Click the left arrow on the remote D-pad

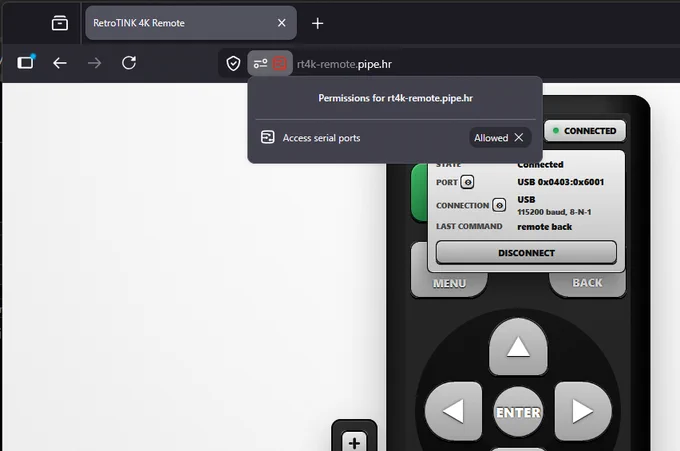point(454,411)
